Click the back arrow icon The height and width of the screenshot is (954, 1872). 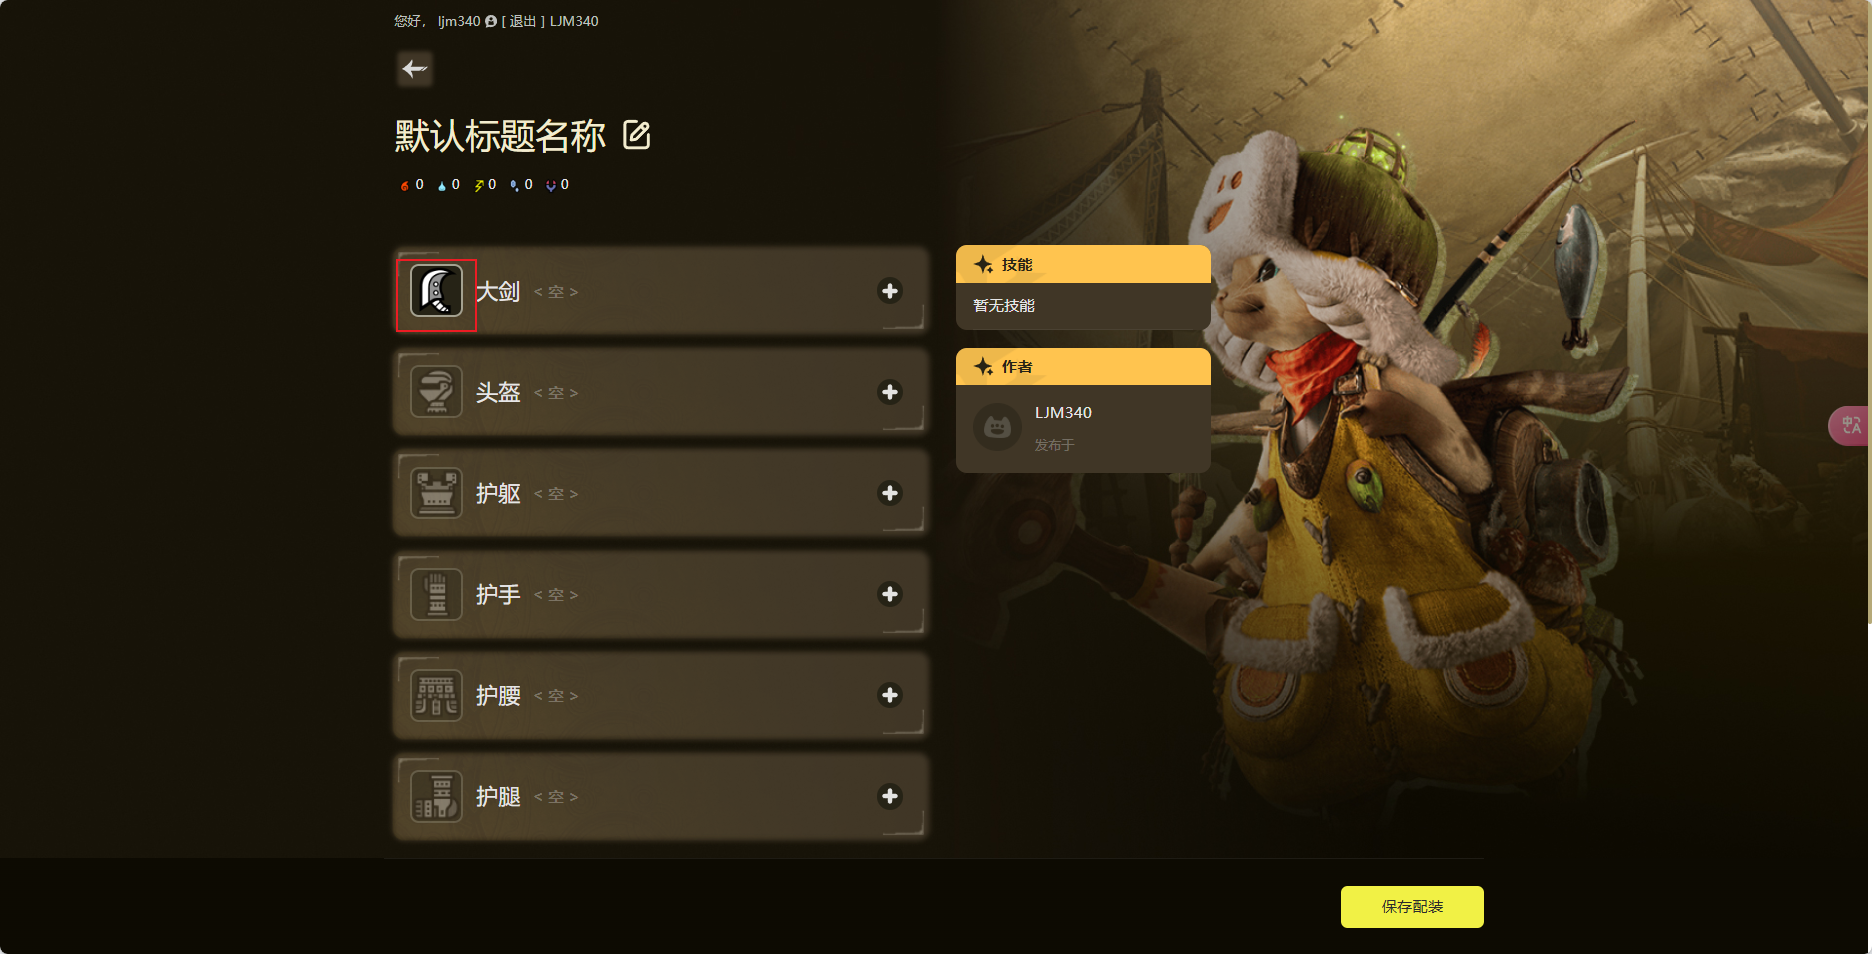point(414,69)
